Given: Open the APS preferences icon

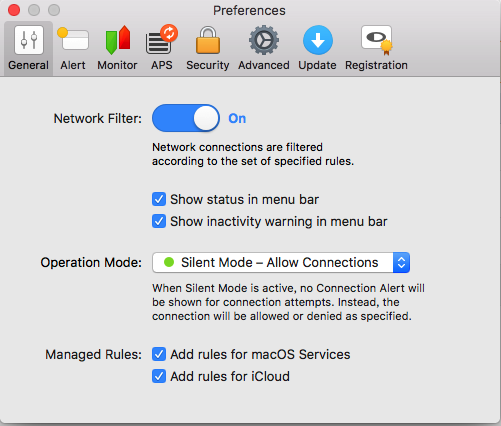Looking at the screenshot, I should 162,39.
